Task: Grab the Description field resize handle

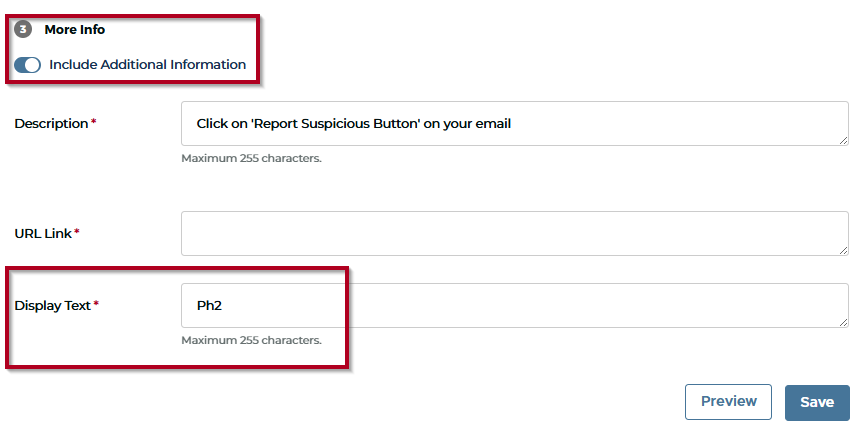Action: point(843,141)
